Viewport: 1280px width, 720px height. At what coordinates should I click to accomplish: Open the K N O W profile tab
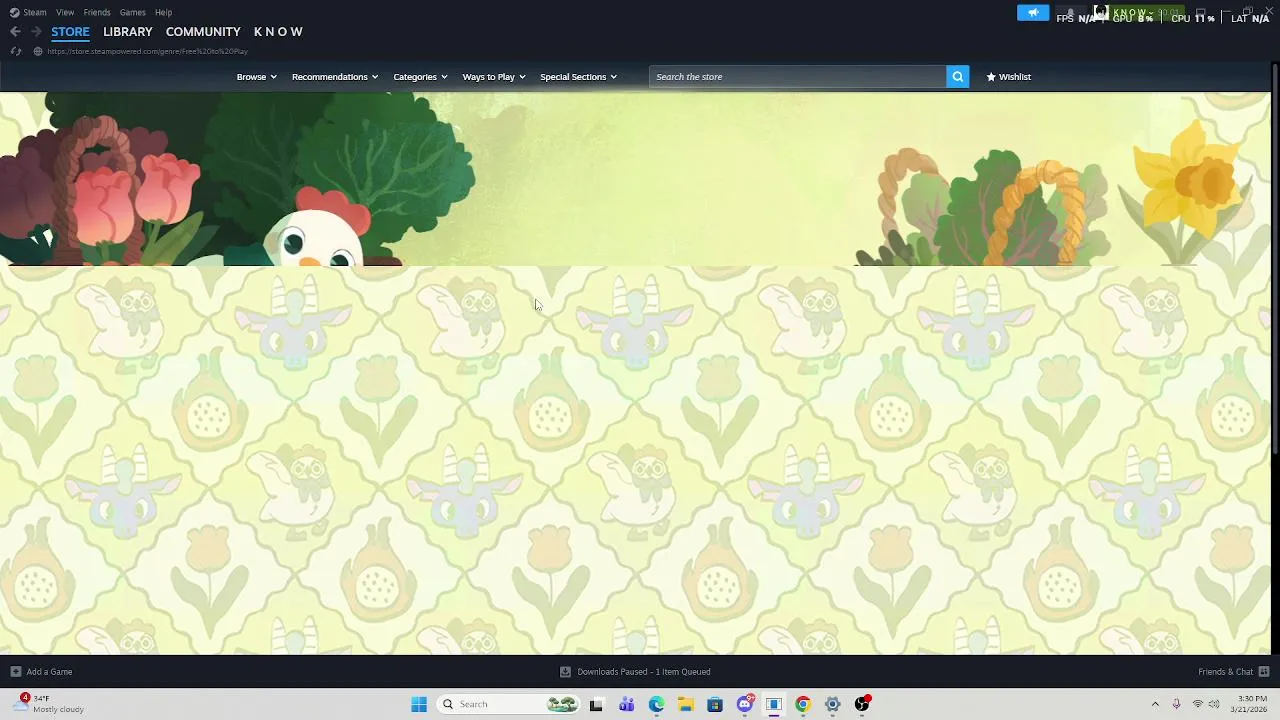pos(278,32)
